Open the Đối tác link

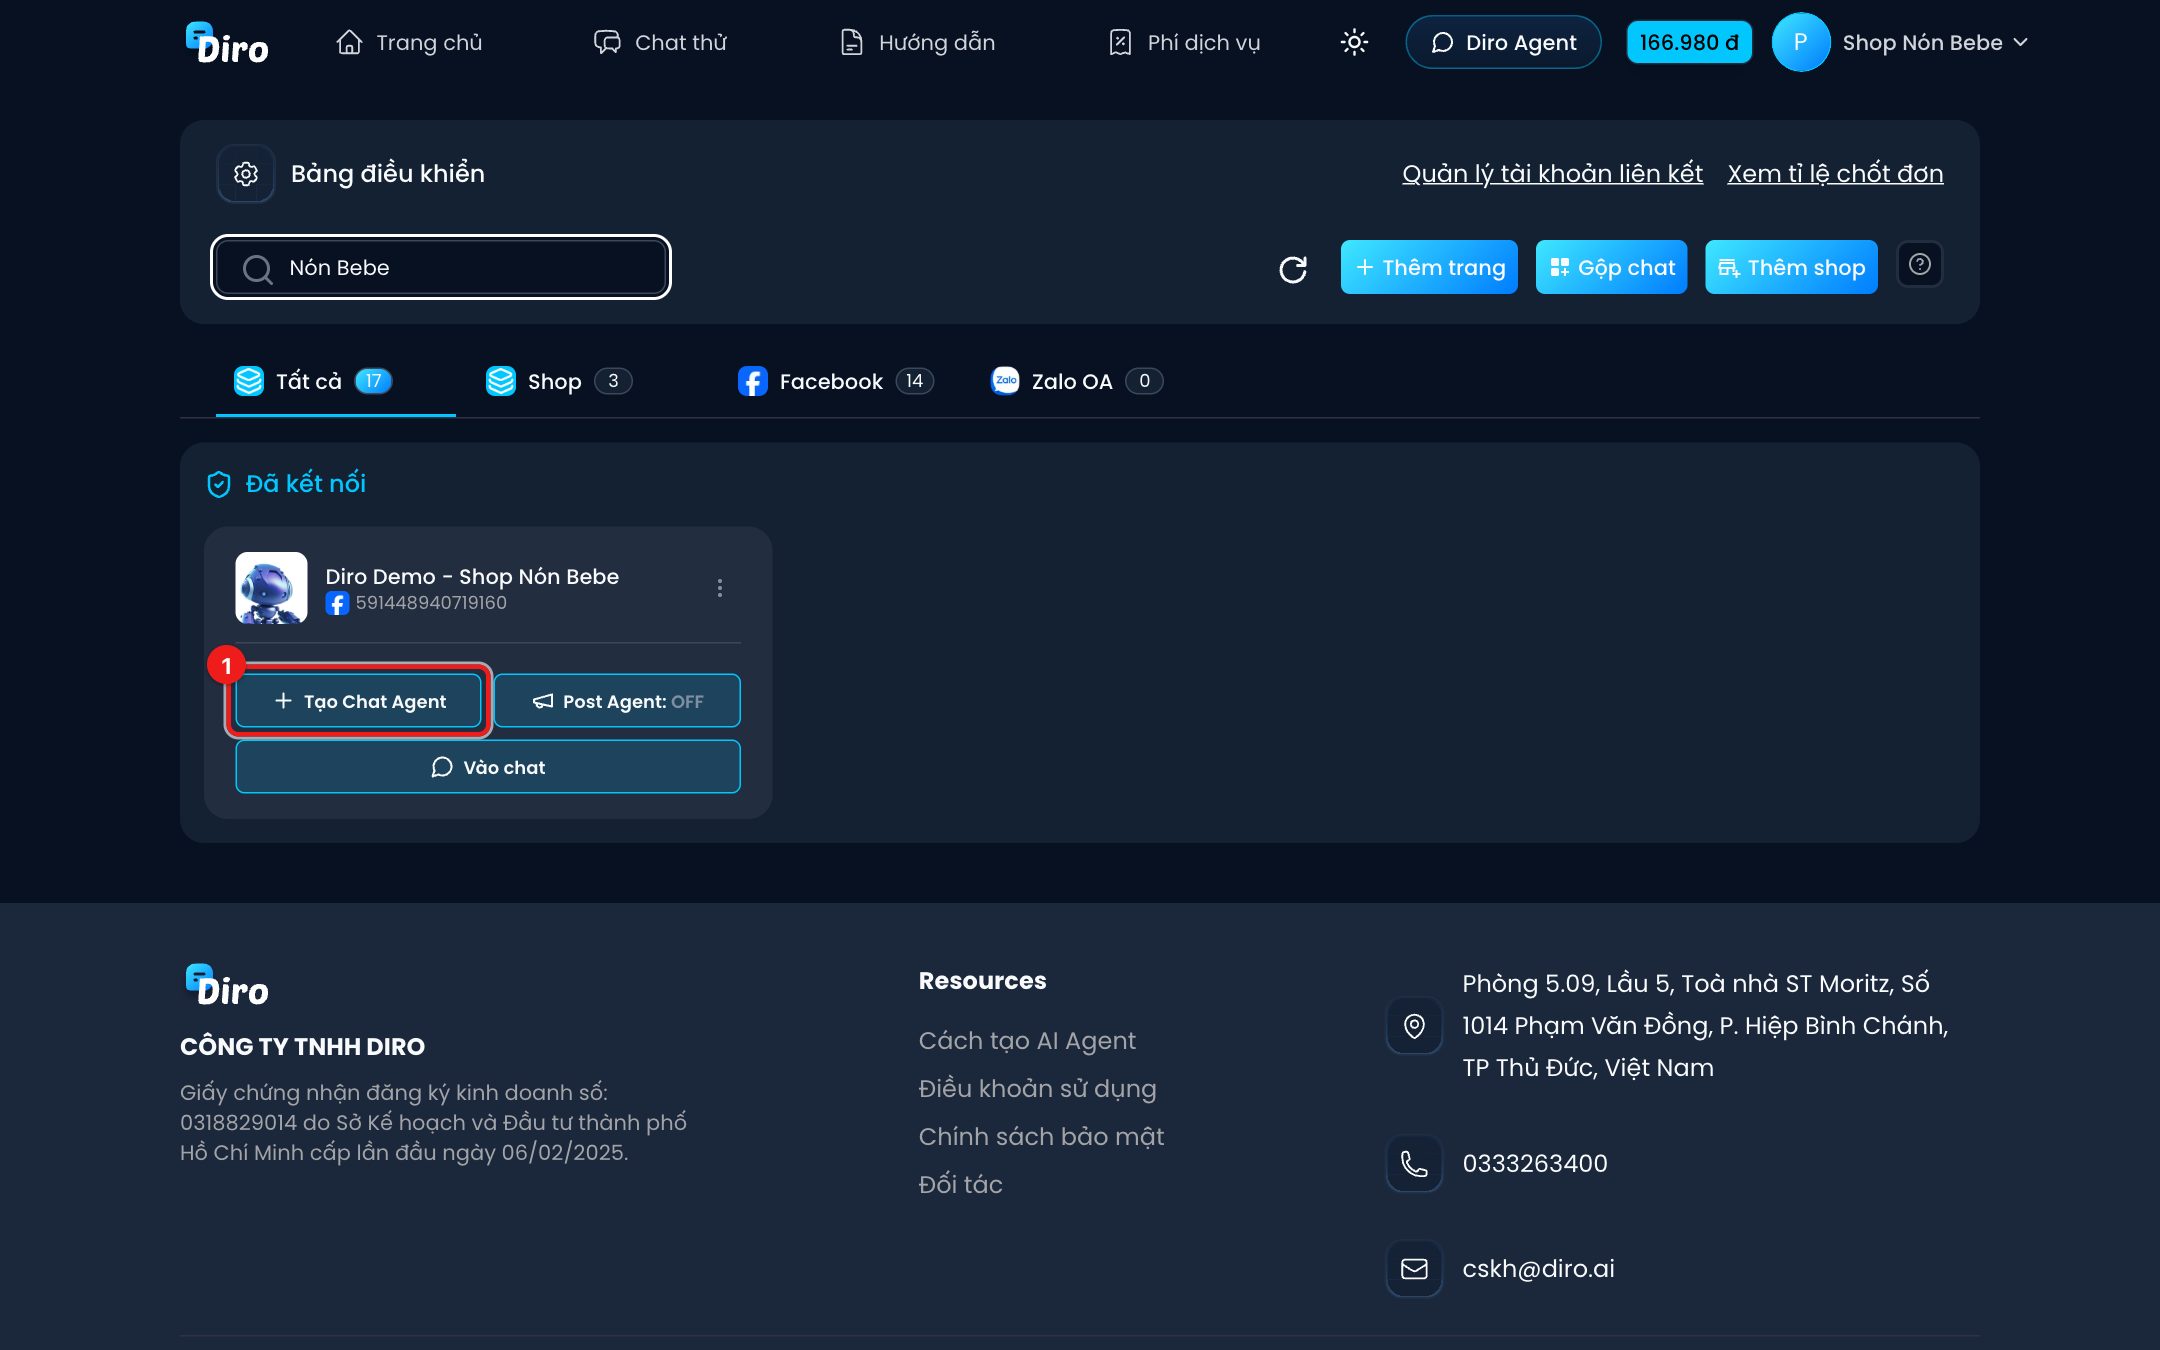[x=960, y=1185]
